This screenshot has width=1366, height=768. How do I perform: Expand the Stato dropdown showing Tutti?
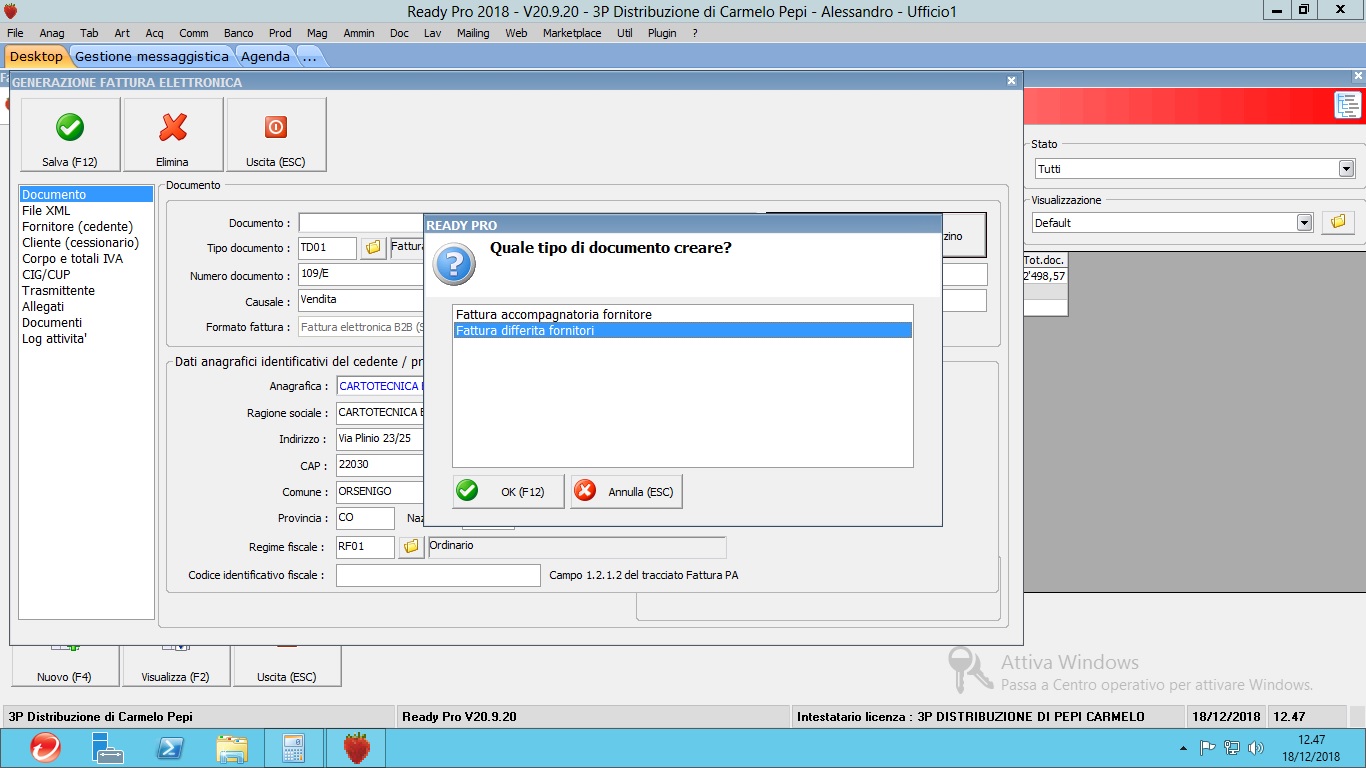click(x=1346, y=169)
